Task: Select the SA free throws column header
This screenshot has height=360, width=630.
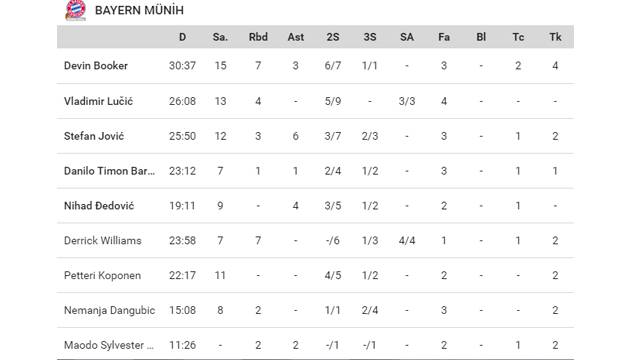Action: (x=407, y=37)
